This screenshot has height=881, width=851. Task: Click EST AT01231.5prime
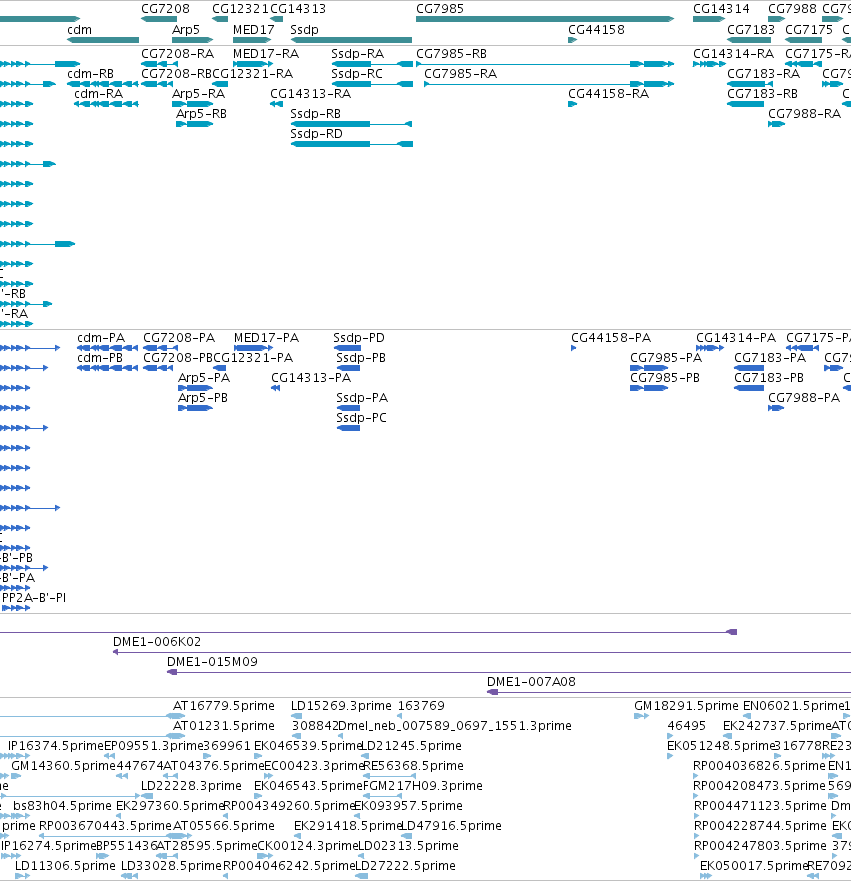(x=224, y=726)
